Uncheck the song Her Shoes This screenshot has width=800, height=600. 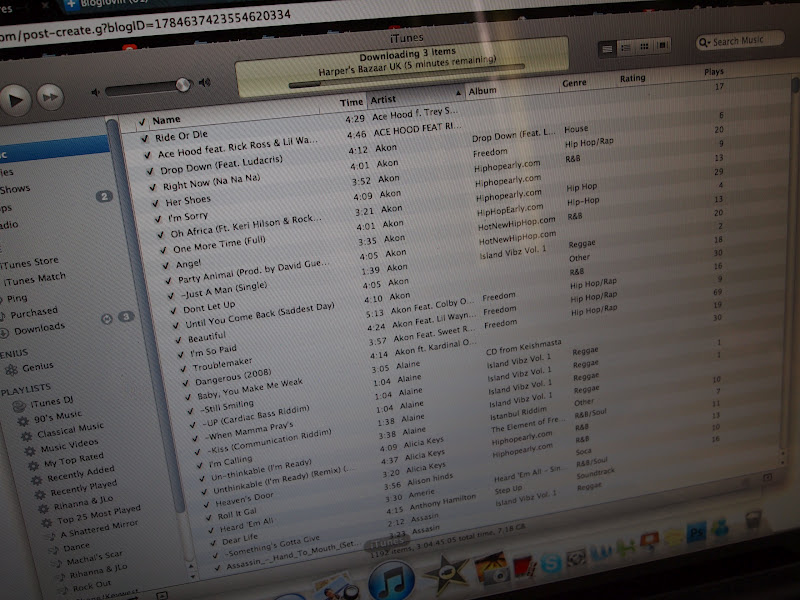156,203
